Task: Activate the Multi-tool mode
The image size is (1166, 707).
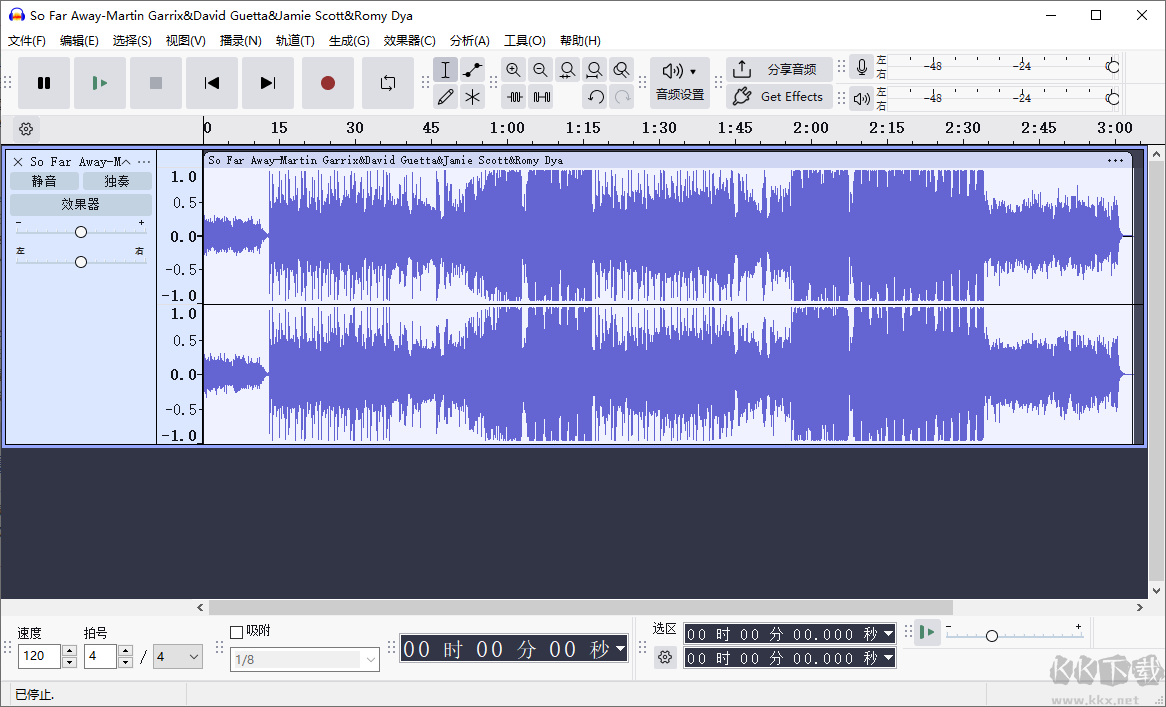Action: point(472,96)
